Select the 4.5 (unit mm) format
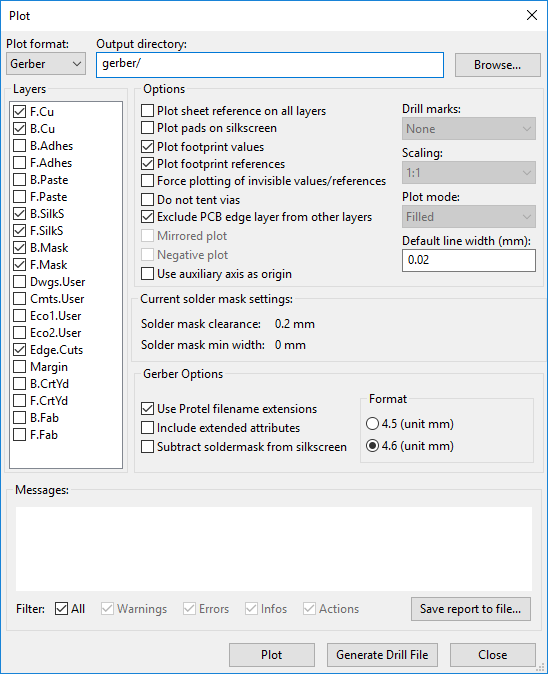Viewport: 548px width, 674px height. pos(372,424)
